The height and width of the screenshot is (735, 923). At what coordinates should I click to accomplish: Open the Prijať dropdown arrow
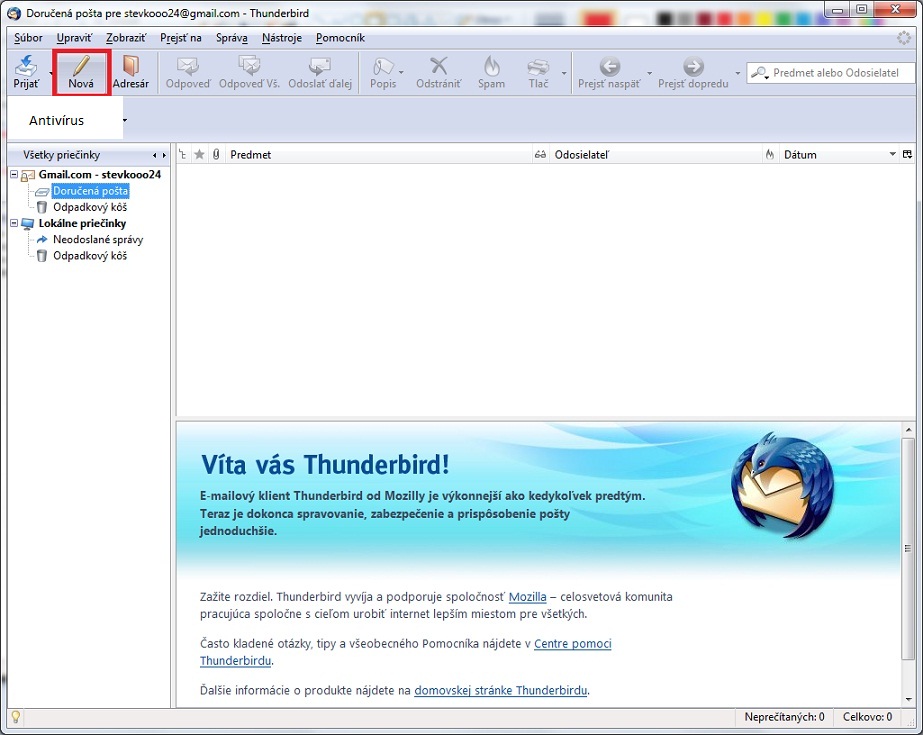point(51,73)
